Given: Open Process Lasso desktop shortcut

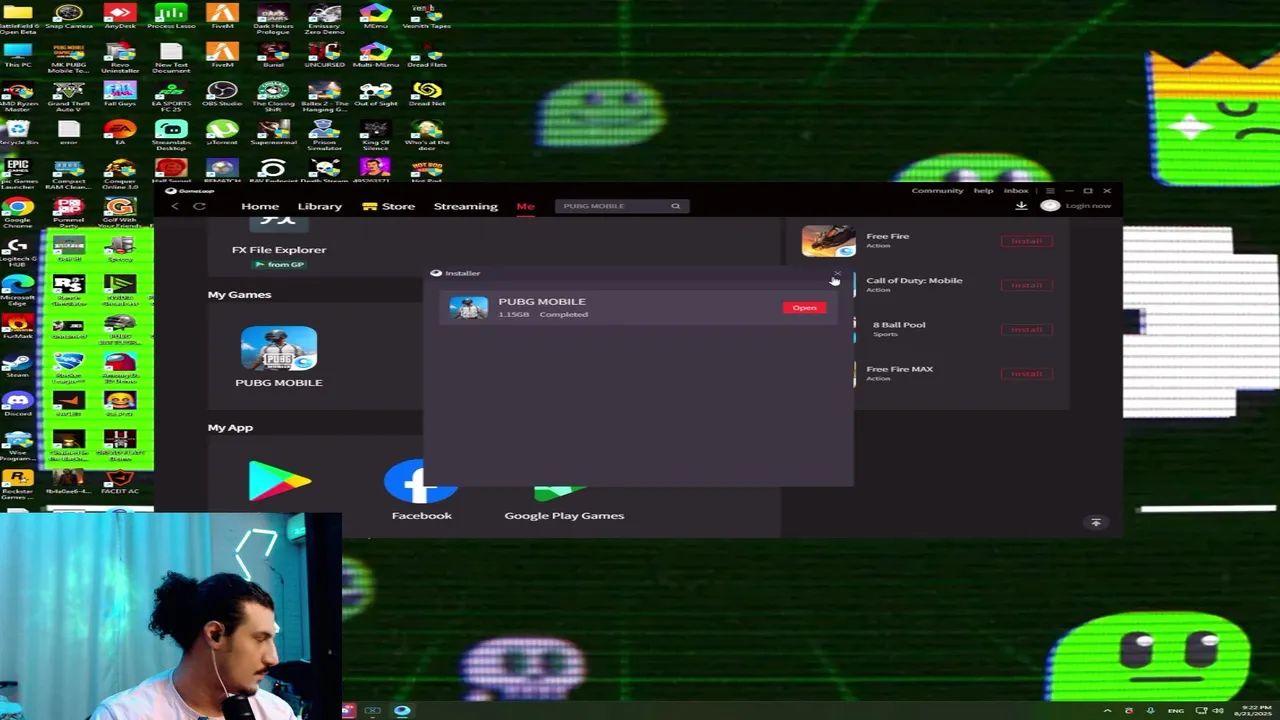Looking at the screenshot, I should coord(171,17).
